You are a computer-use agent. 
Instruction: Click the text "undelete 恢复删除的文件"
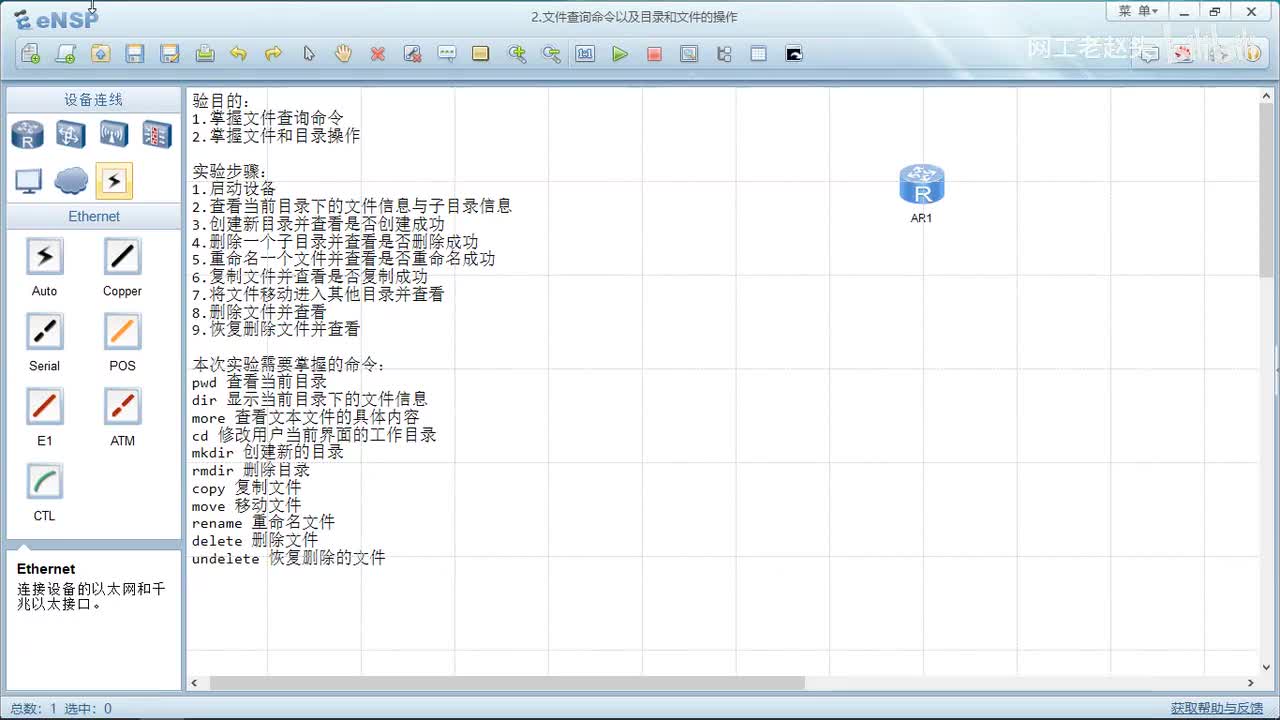(288, 558)
